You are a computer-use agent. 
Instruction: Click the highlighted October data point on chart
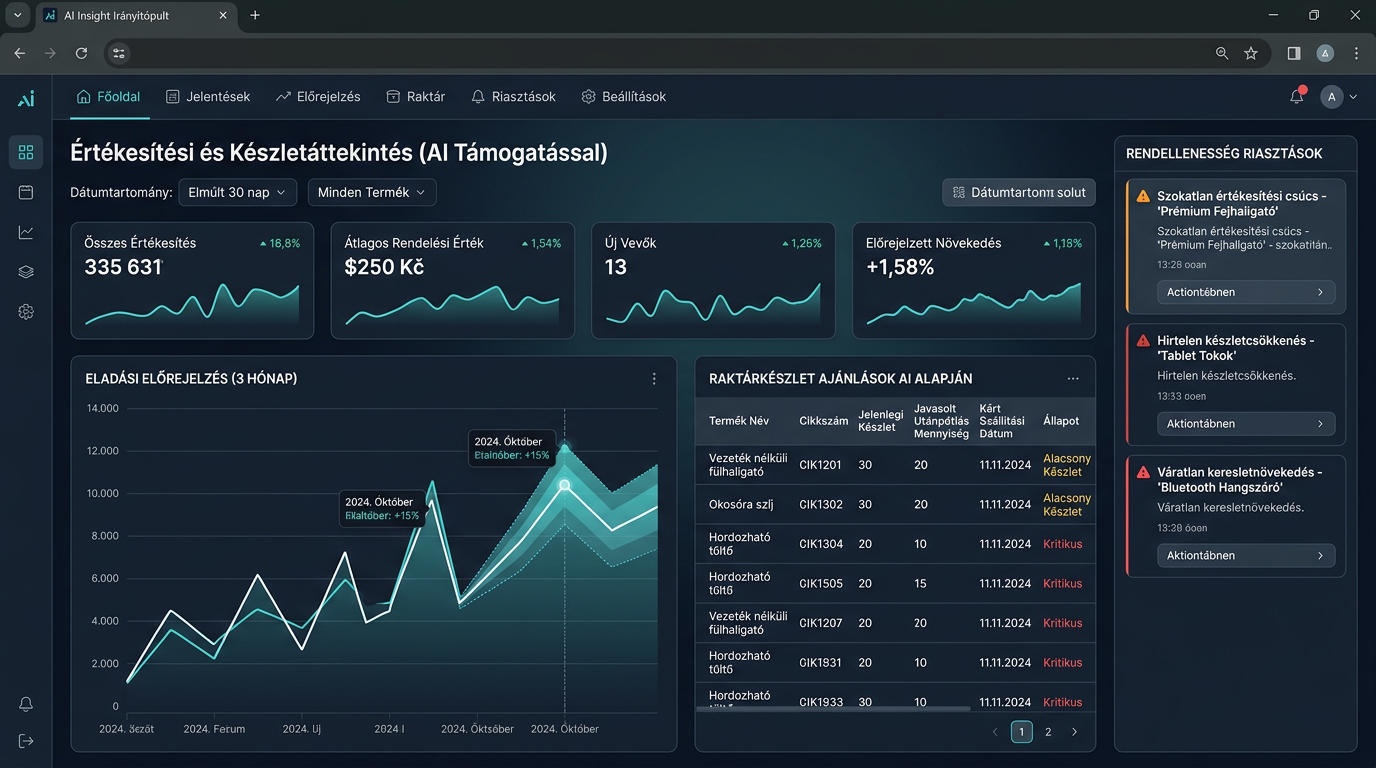(564, 484)
